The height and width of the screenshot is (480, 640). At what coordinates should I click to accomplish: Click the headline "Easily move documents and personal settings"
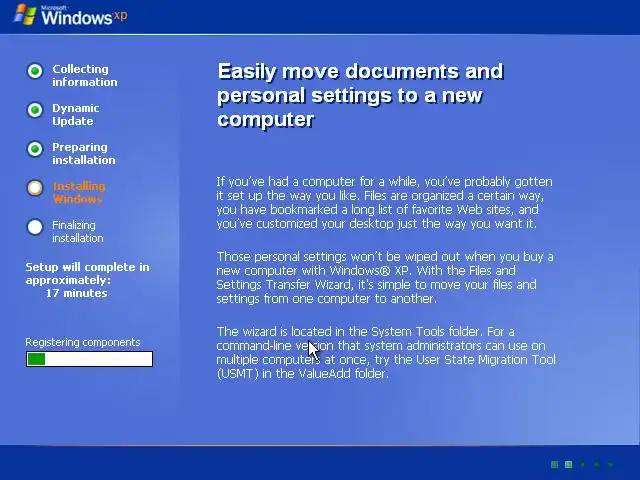pyautogui.click(x=360, y=95)
